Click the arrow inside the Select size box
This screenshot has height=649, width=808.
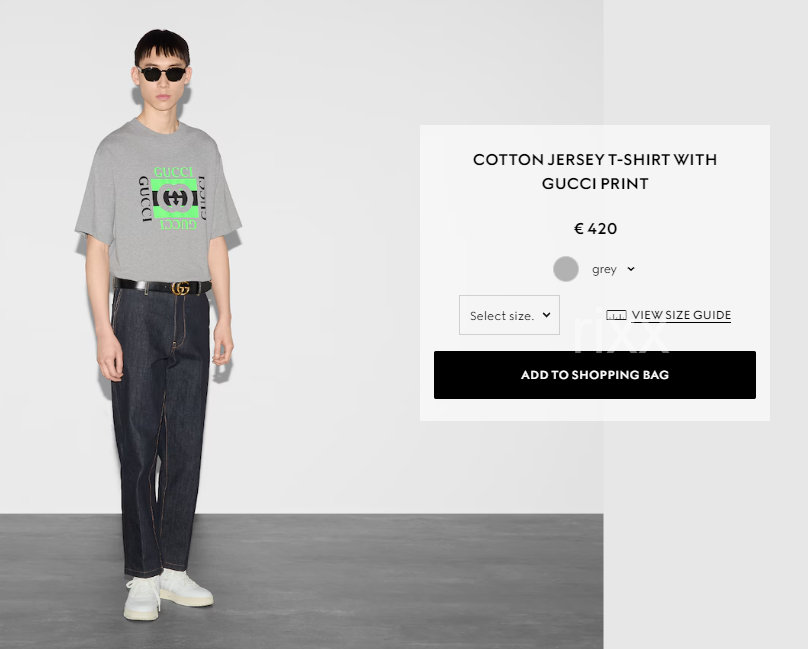547,315
